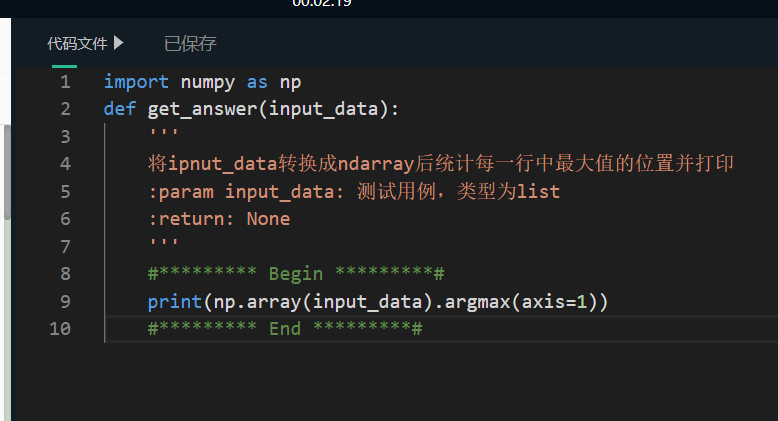Click line number 5 in the gutter
Screen dimensions: 778x421
coord(65,192)
